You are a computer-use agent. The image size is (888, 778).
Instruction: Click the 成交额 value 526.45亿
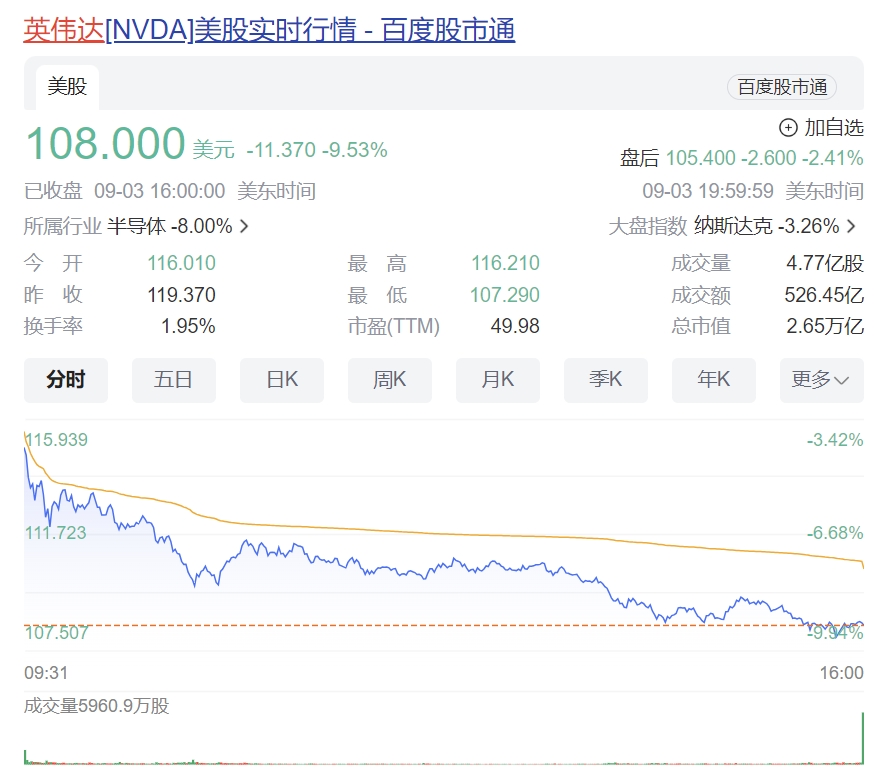(x=824, y=295)
